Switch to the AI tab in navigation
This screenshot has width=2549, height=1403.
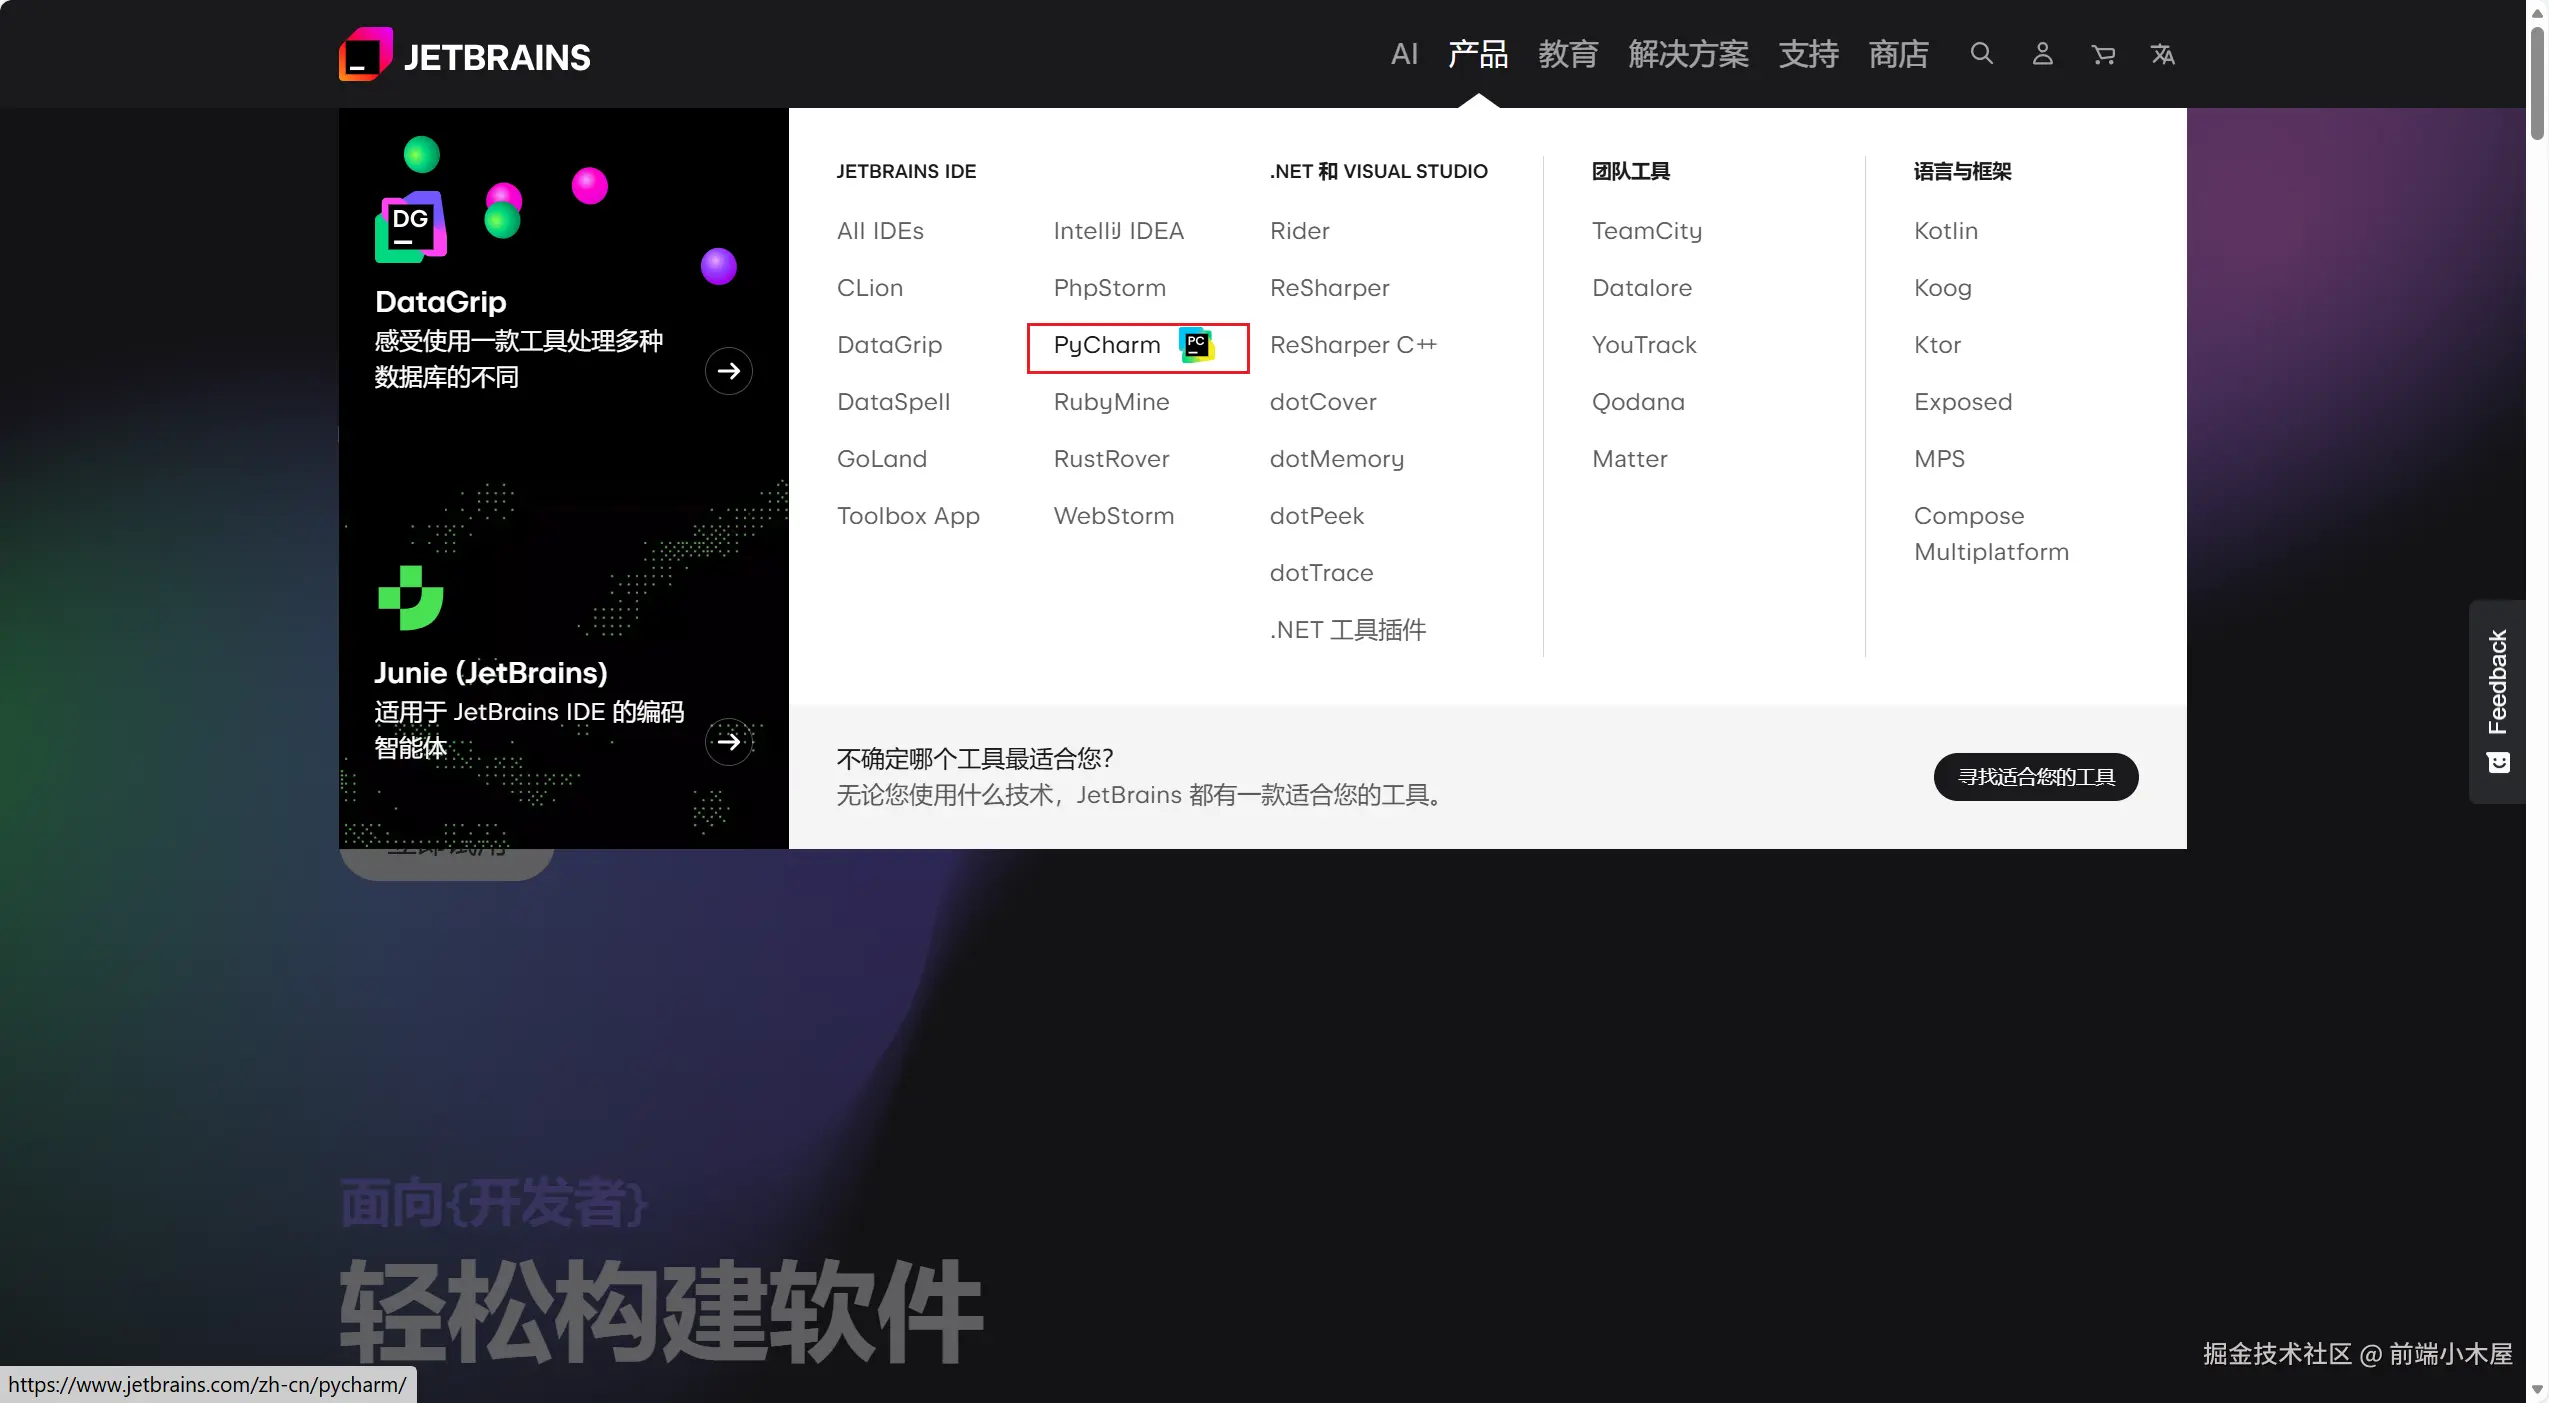(1403, 54)
